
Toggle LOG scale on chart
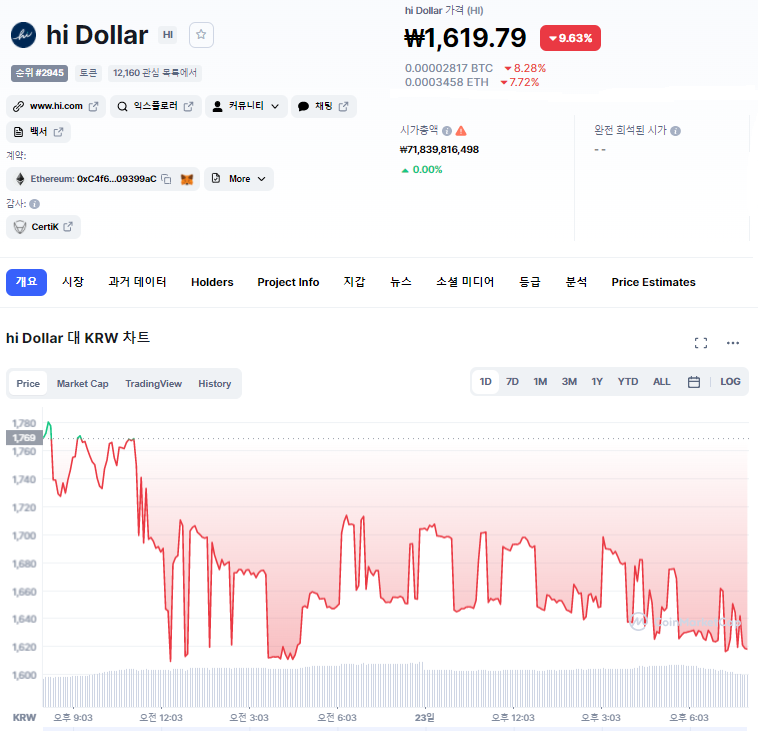tap(730, 382)
